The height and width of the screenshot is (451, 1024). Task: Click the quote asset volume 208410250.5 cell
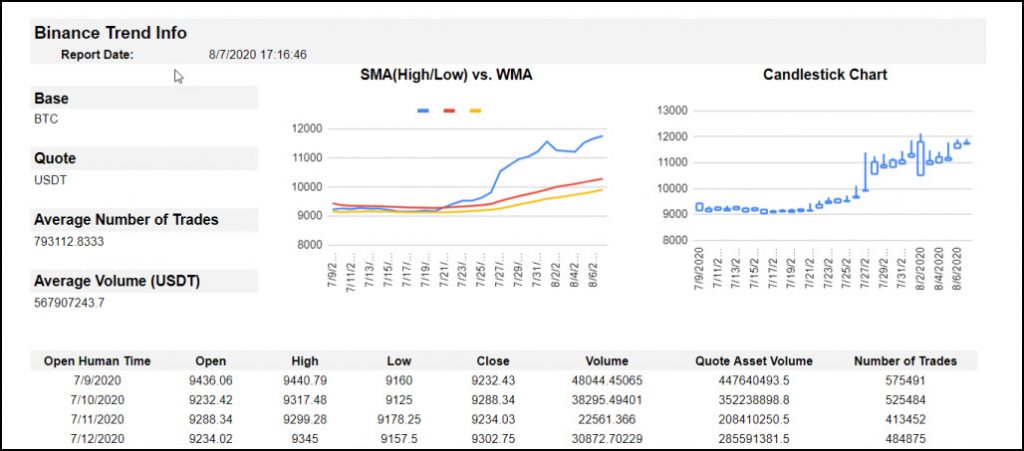pyautogui.click(x=754, y=419)
